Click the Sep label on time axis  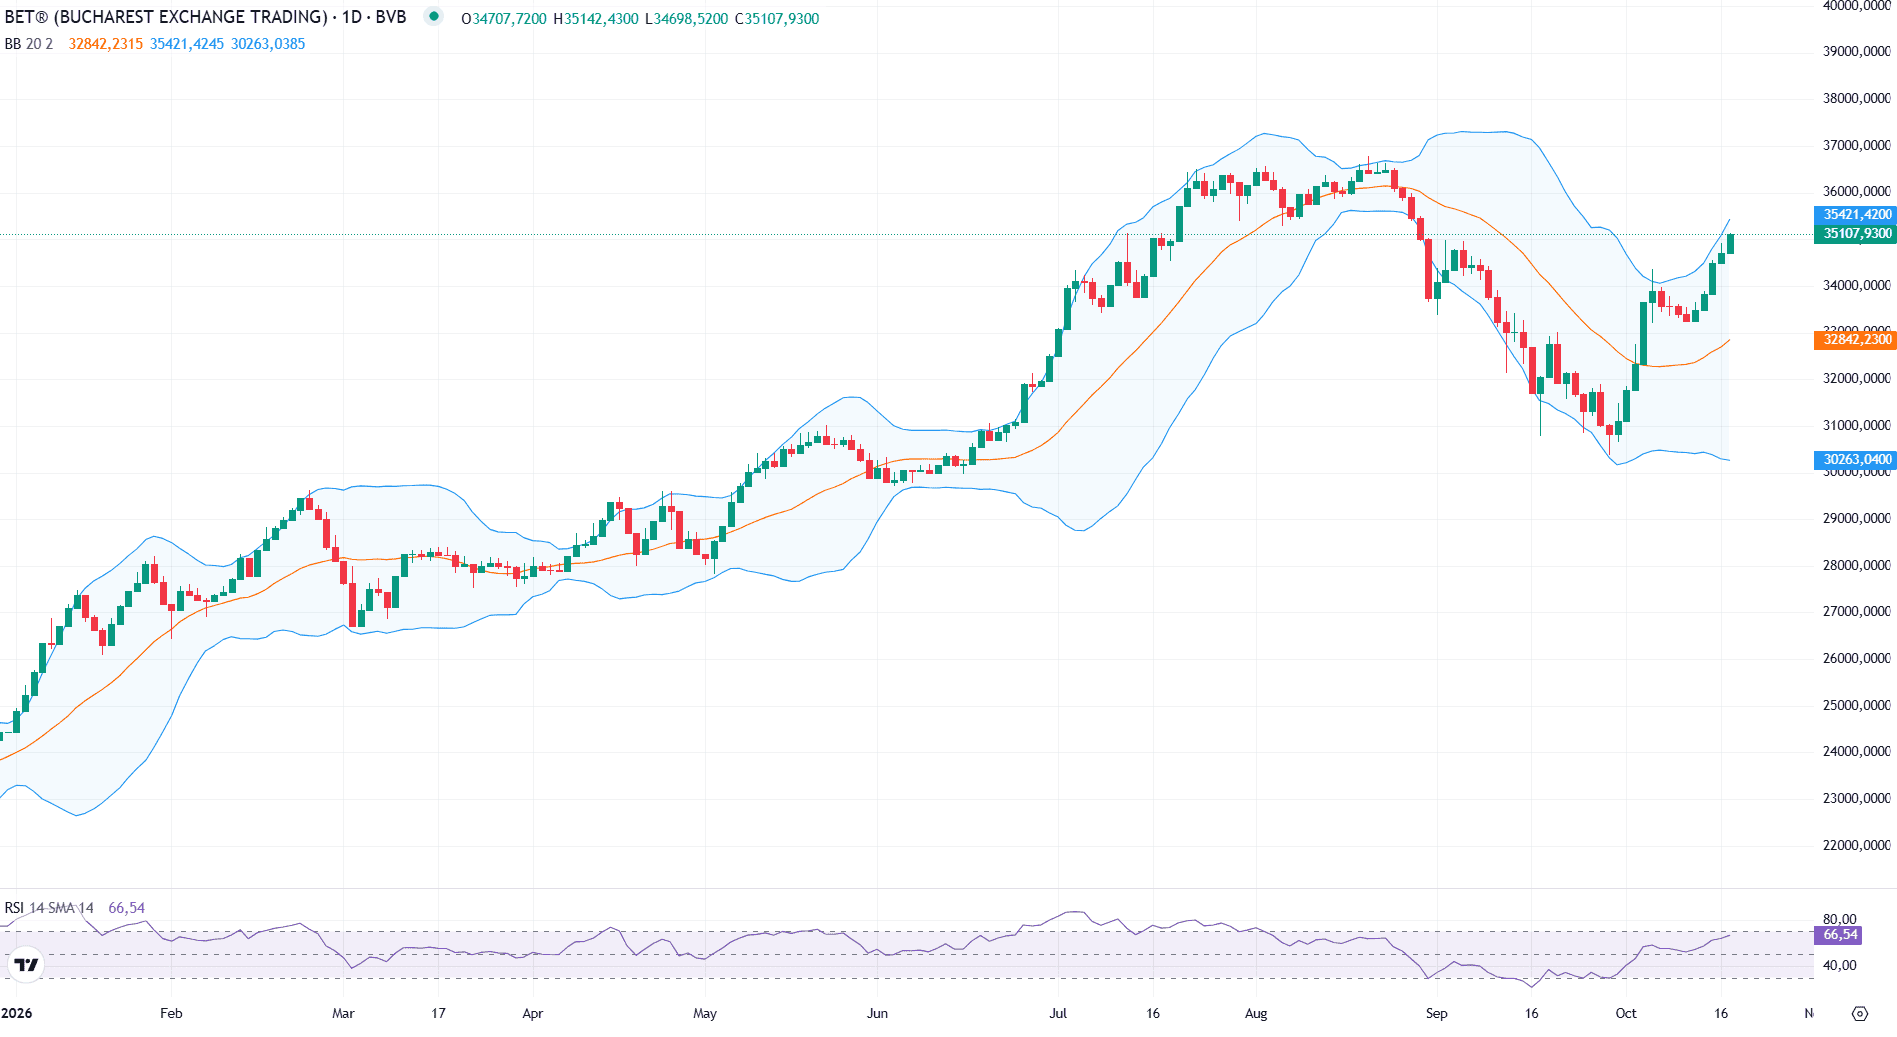pyautogui.click(x=1436, y=1013)
